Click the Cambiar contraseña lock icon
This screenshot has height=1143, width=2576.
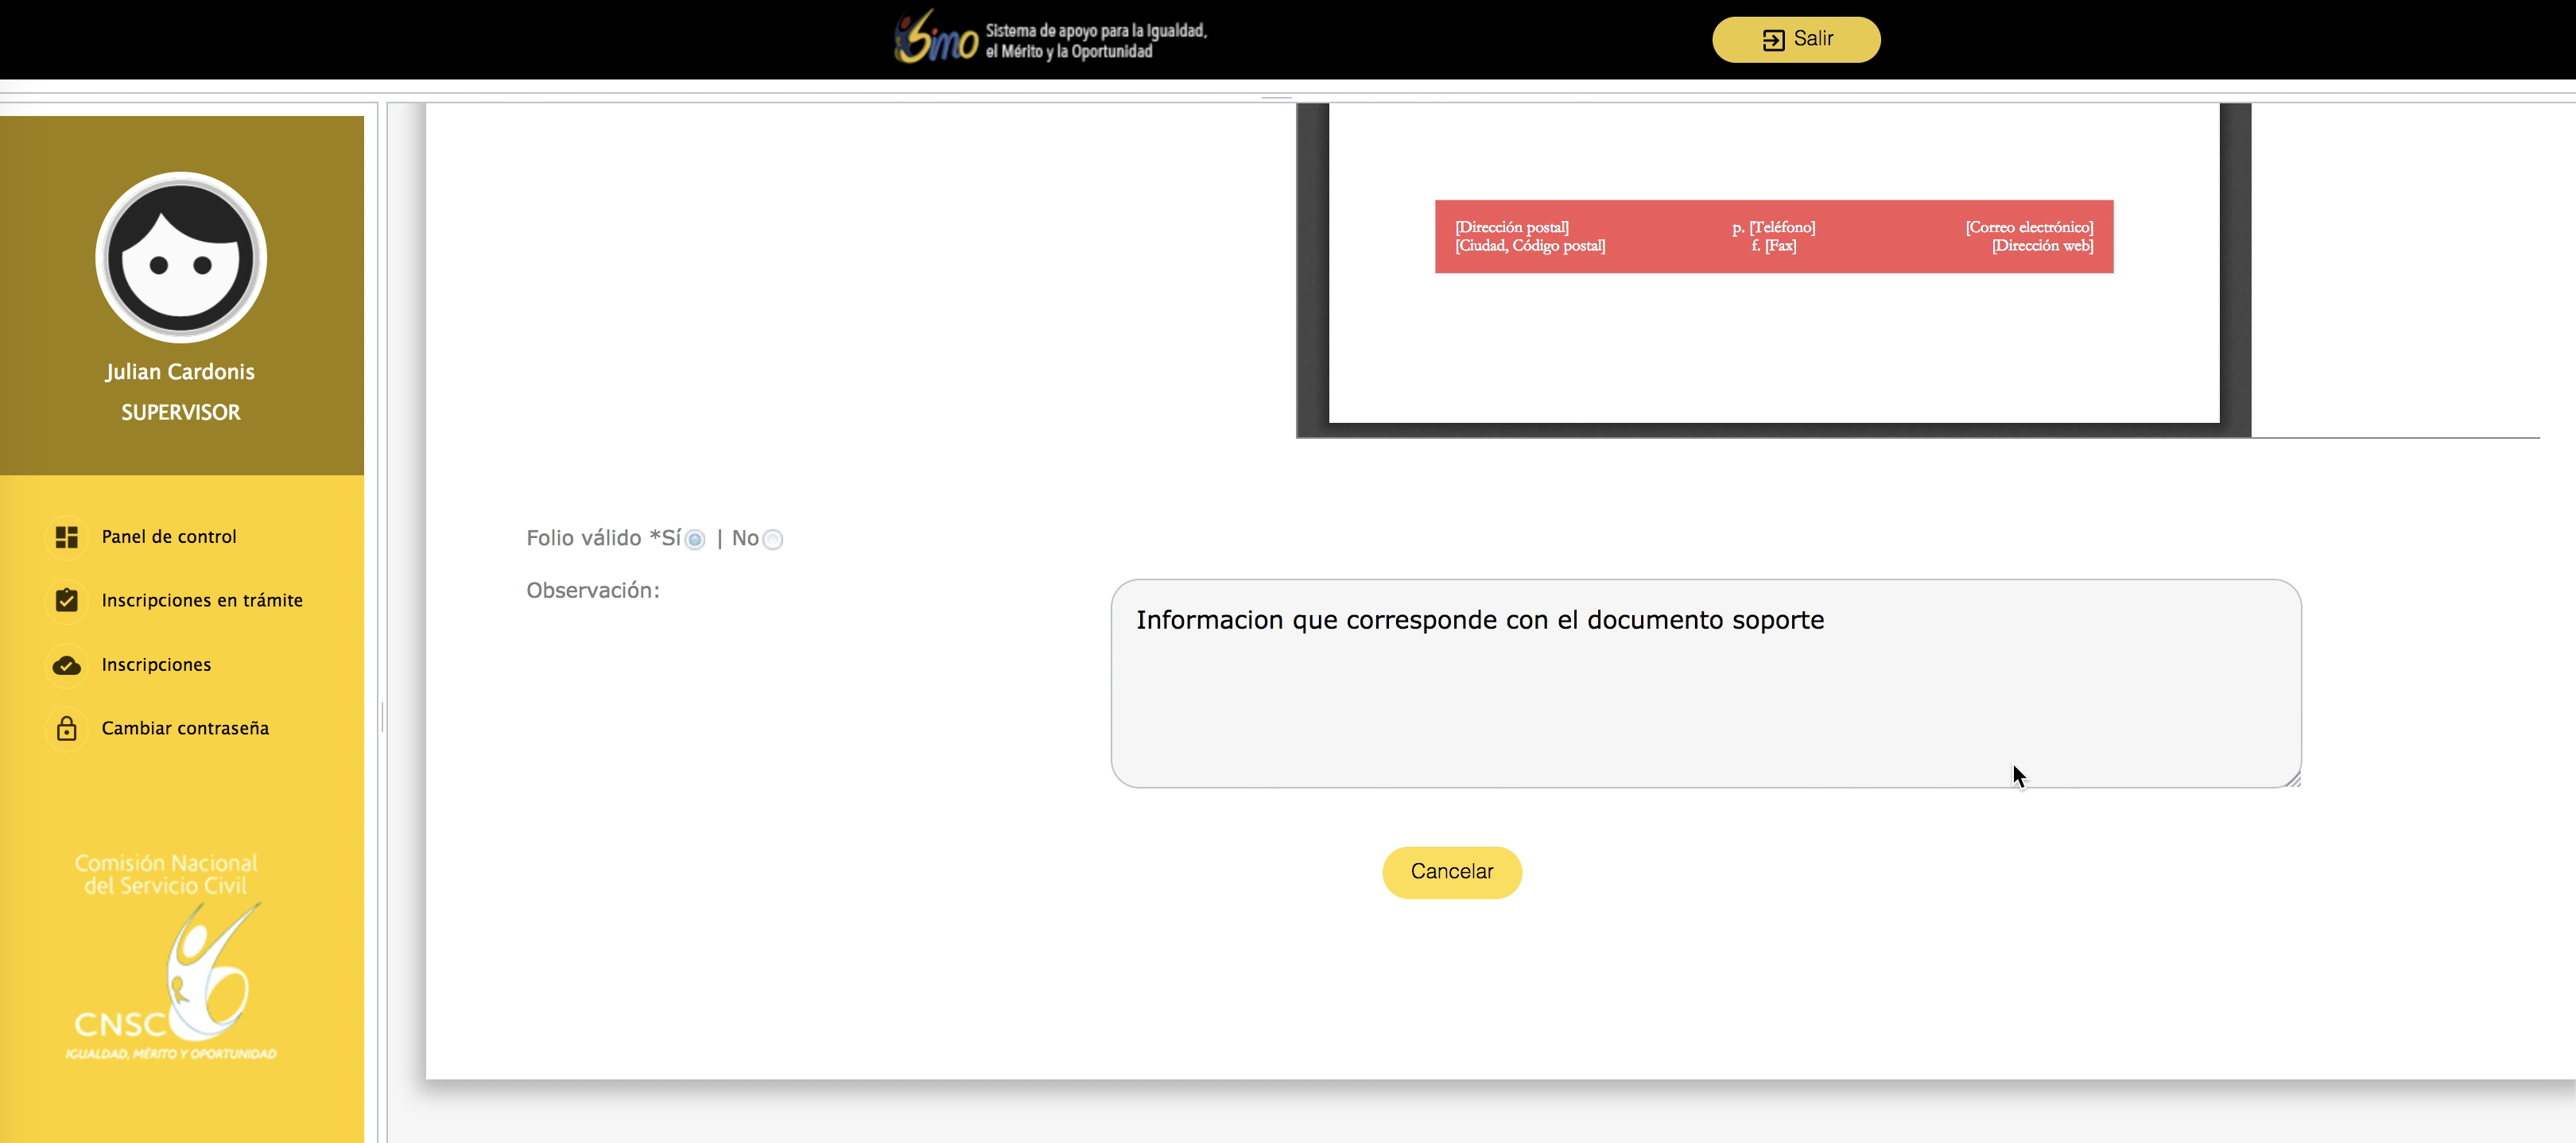[x=67, y=729]
